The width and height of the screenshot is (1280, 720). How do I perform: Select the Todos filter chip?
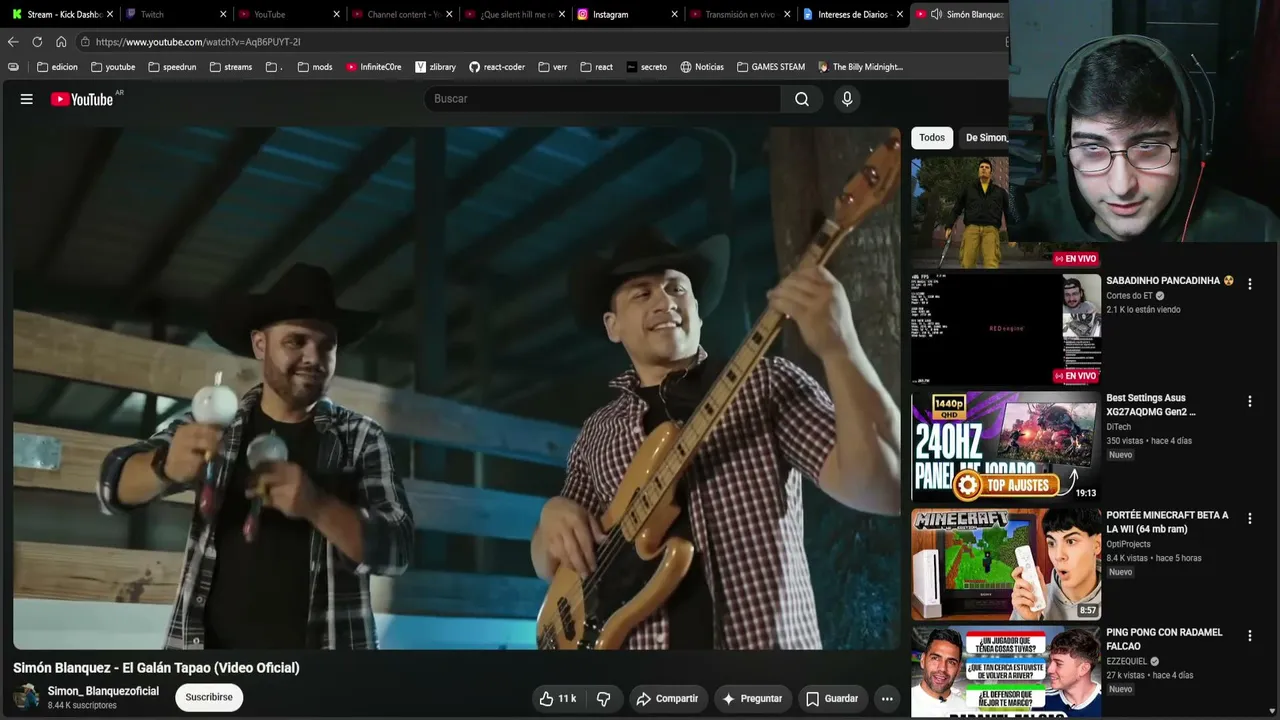click(x=932, y=138)
